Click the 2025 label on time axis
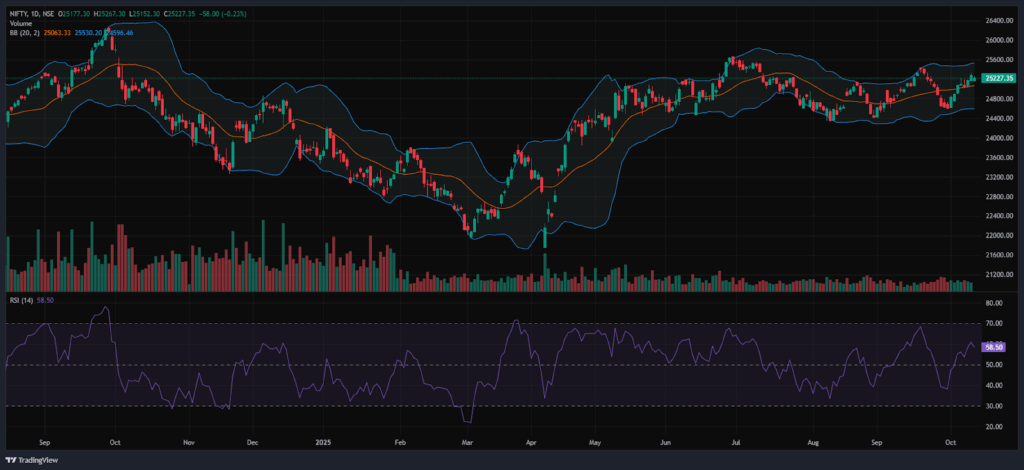Screen dimensions: 1024x470 (322, 440)
